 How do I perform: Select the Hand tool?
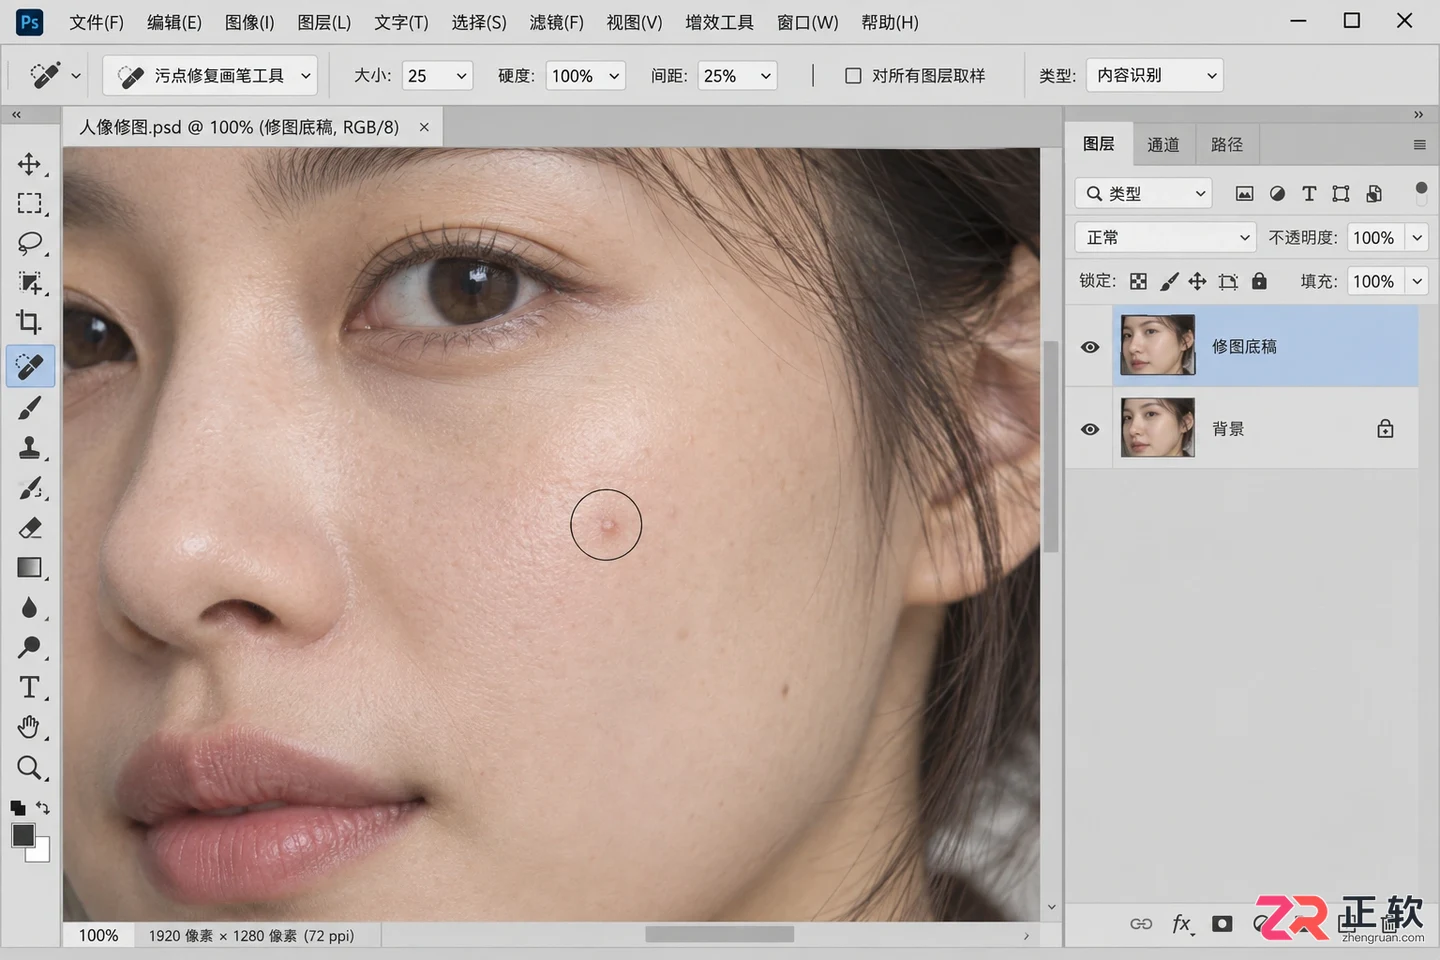(30, 728)
